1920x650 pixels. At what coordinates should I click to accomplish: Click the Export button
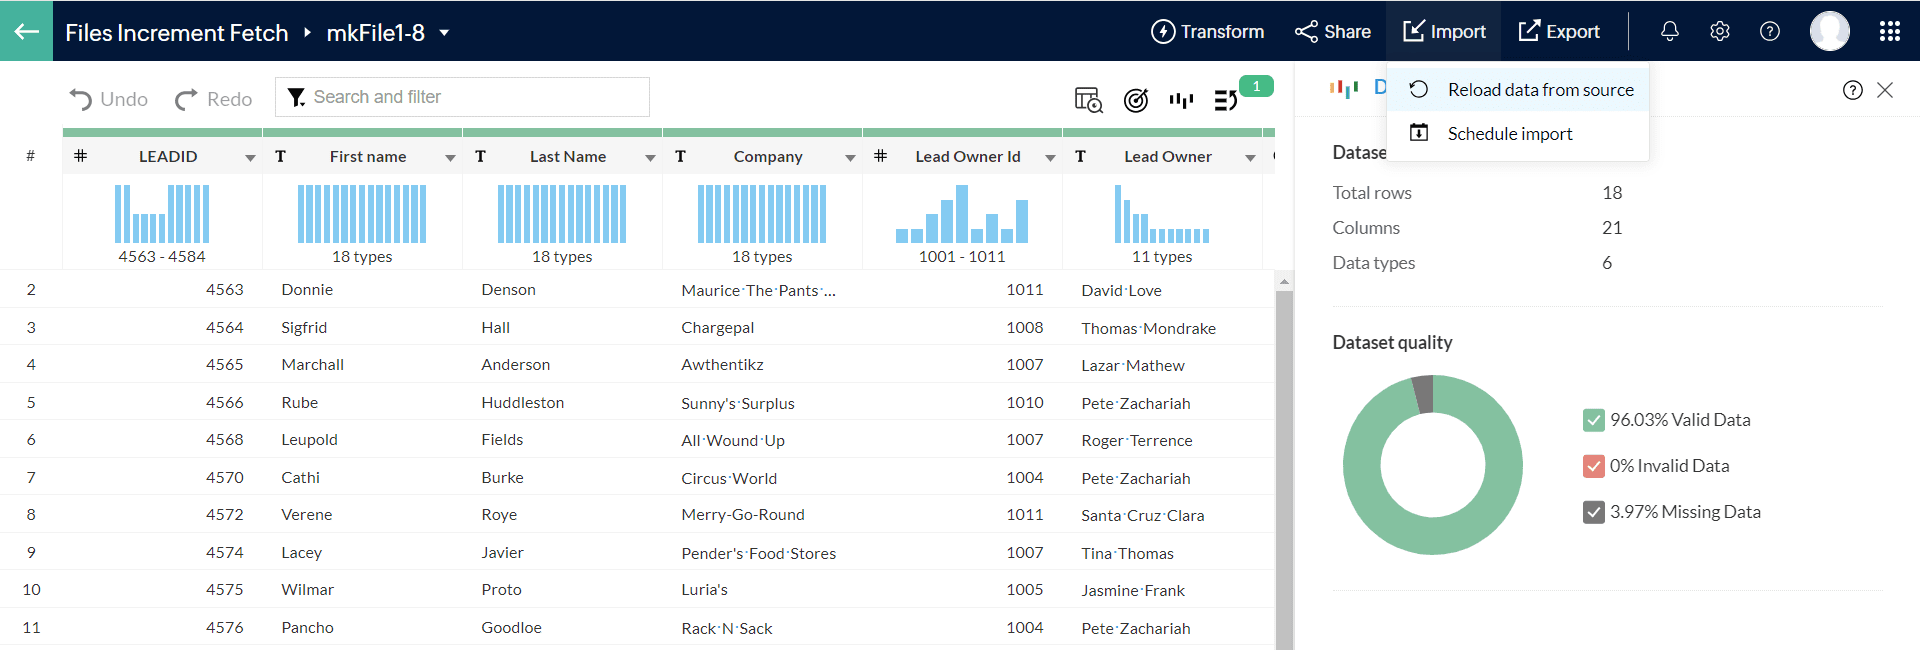1559,32
